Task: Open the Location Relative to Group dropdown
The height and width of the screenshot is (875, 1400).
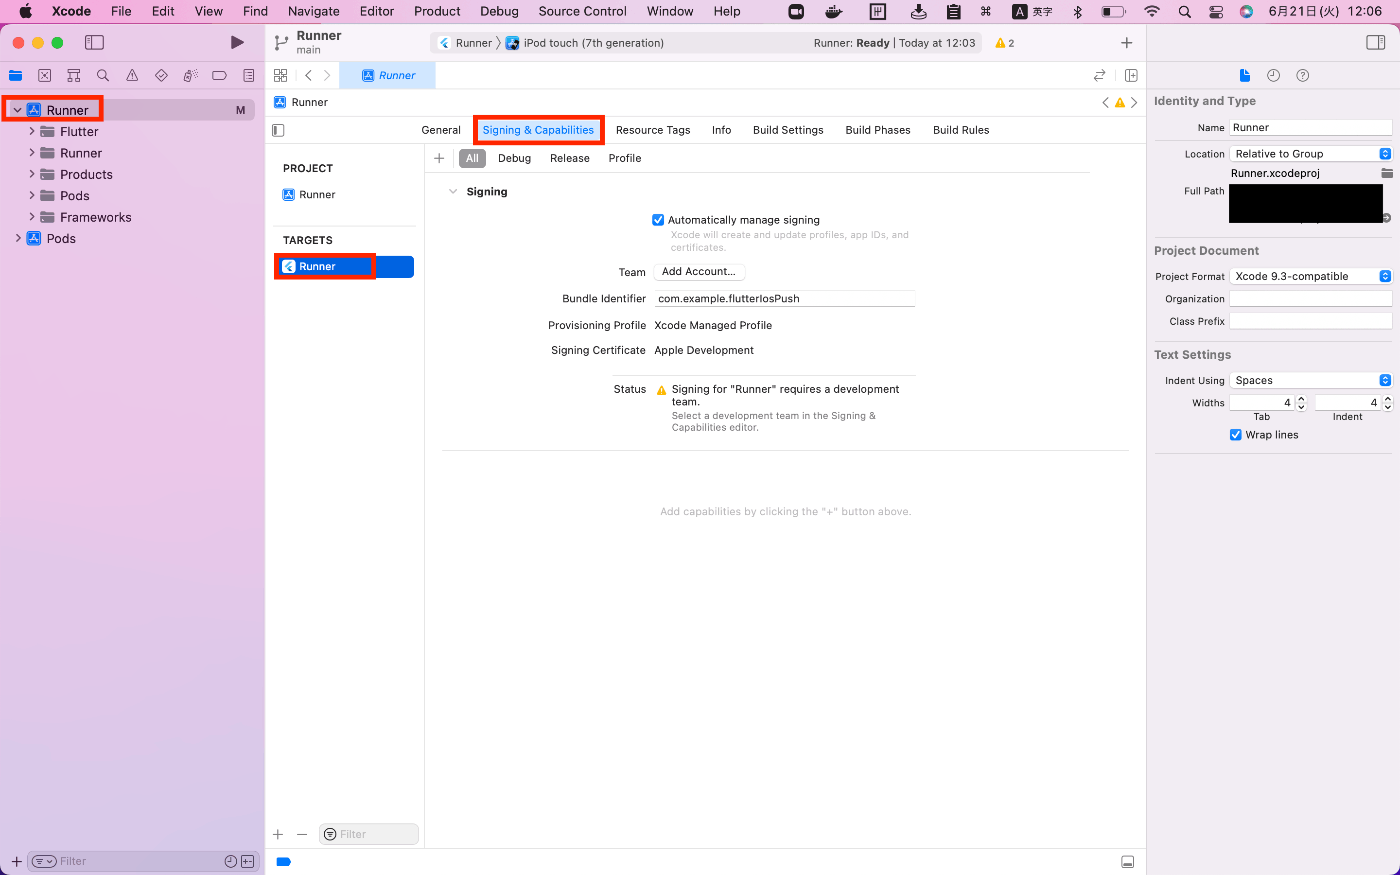Action: pos(1310,154)
